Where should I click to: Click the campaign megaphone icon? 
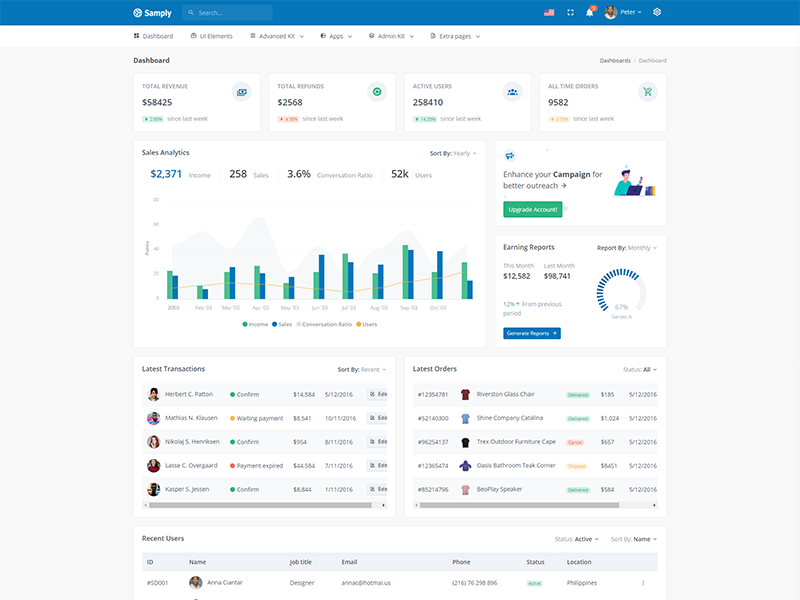510,155
